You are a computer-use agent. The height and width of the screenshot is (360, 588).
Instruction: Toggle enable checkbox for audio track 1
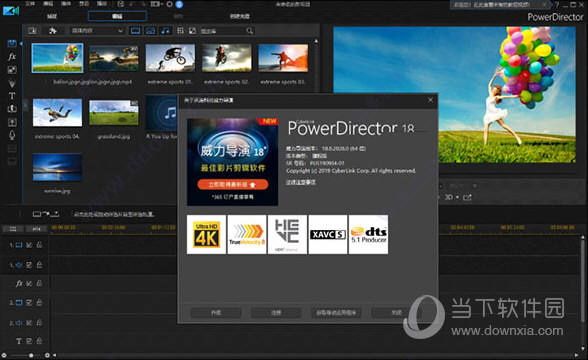29,265
